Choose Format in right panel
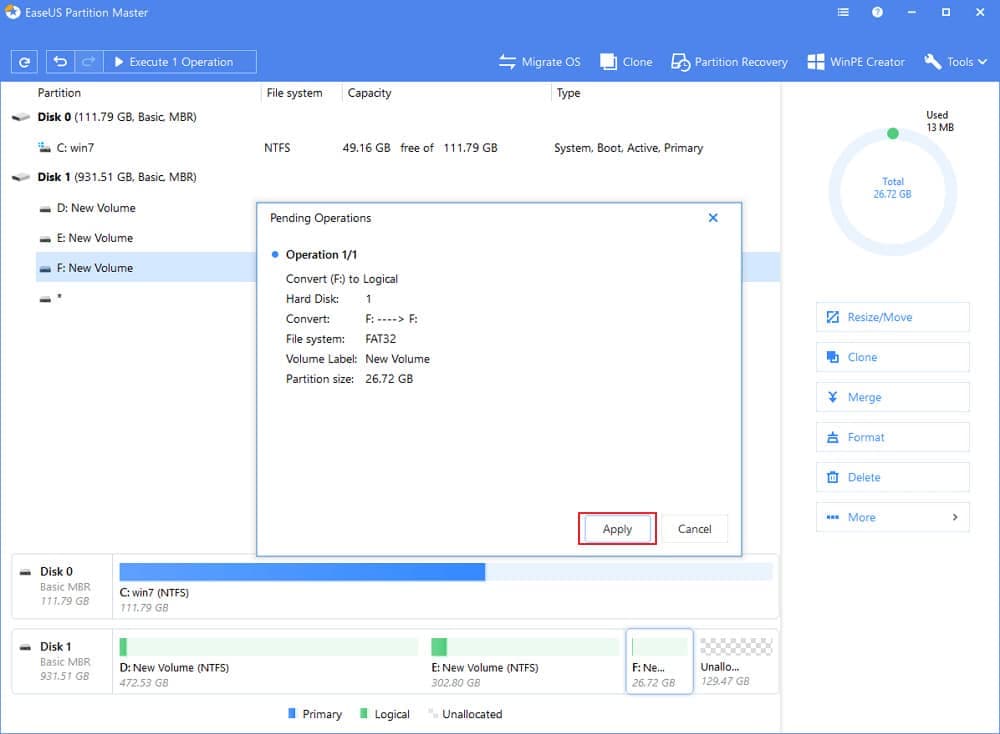This screenshot has width=1000, height=734. click(x=893, y=437)
